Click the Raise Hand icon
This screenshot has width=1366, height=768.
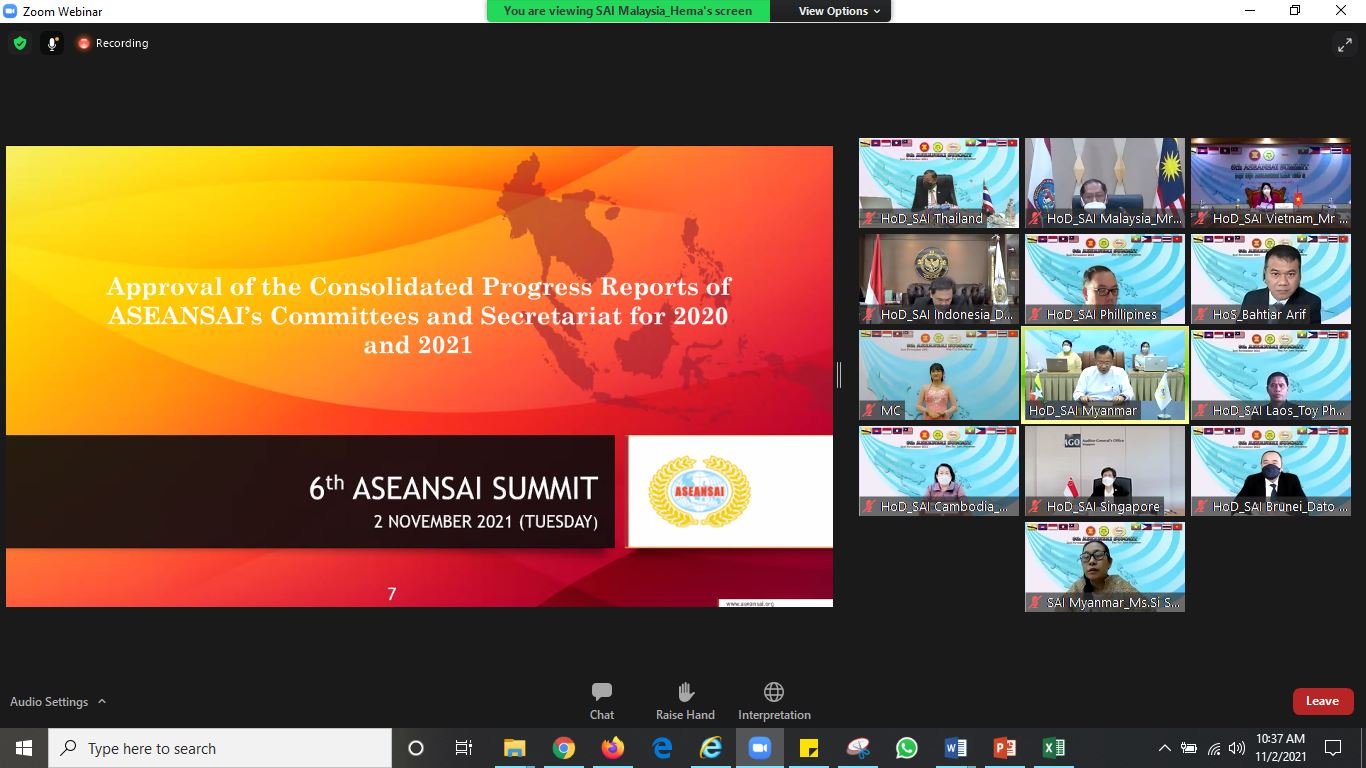pyautogui.click(x=685, y=700)
